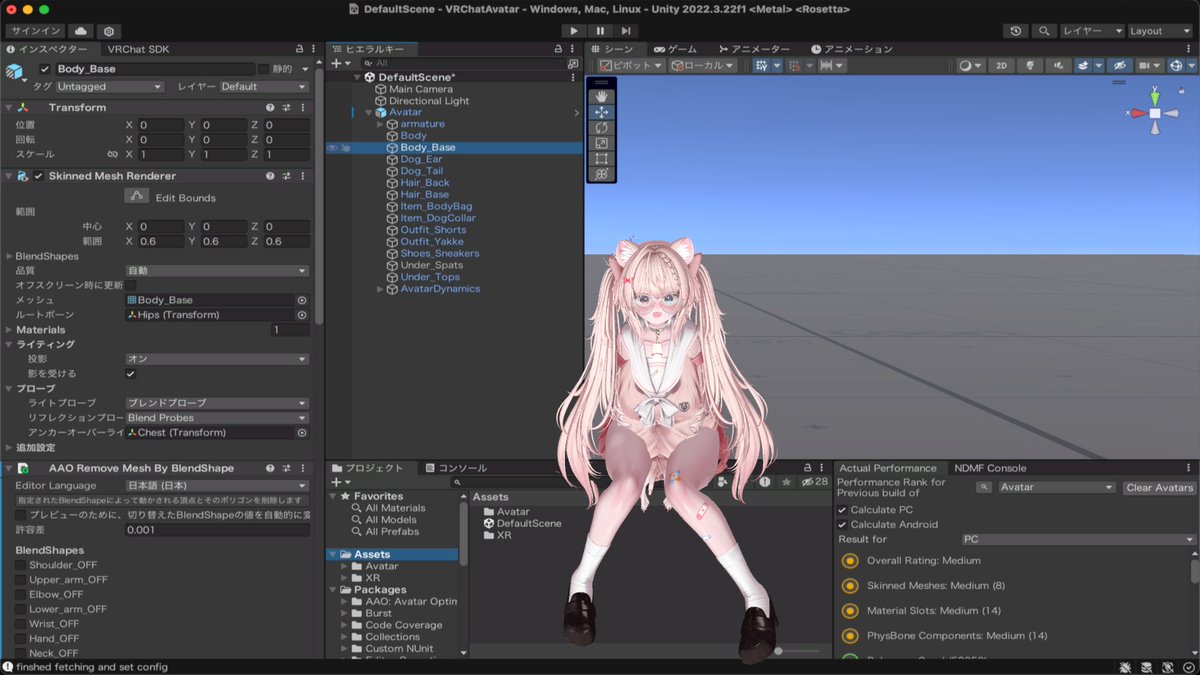Toggle scene audio icon
Screen dimensions: 1200x675
1057,65
